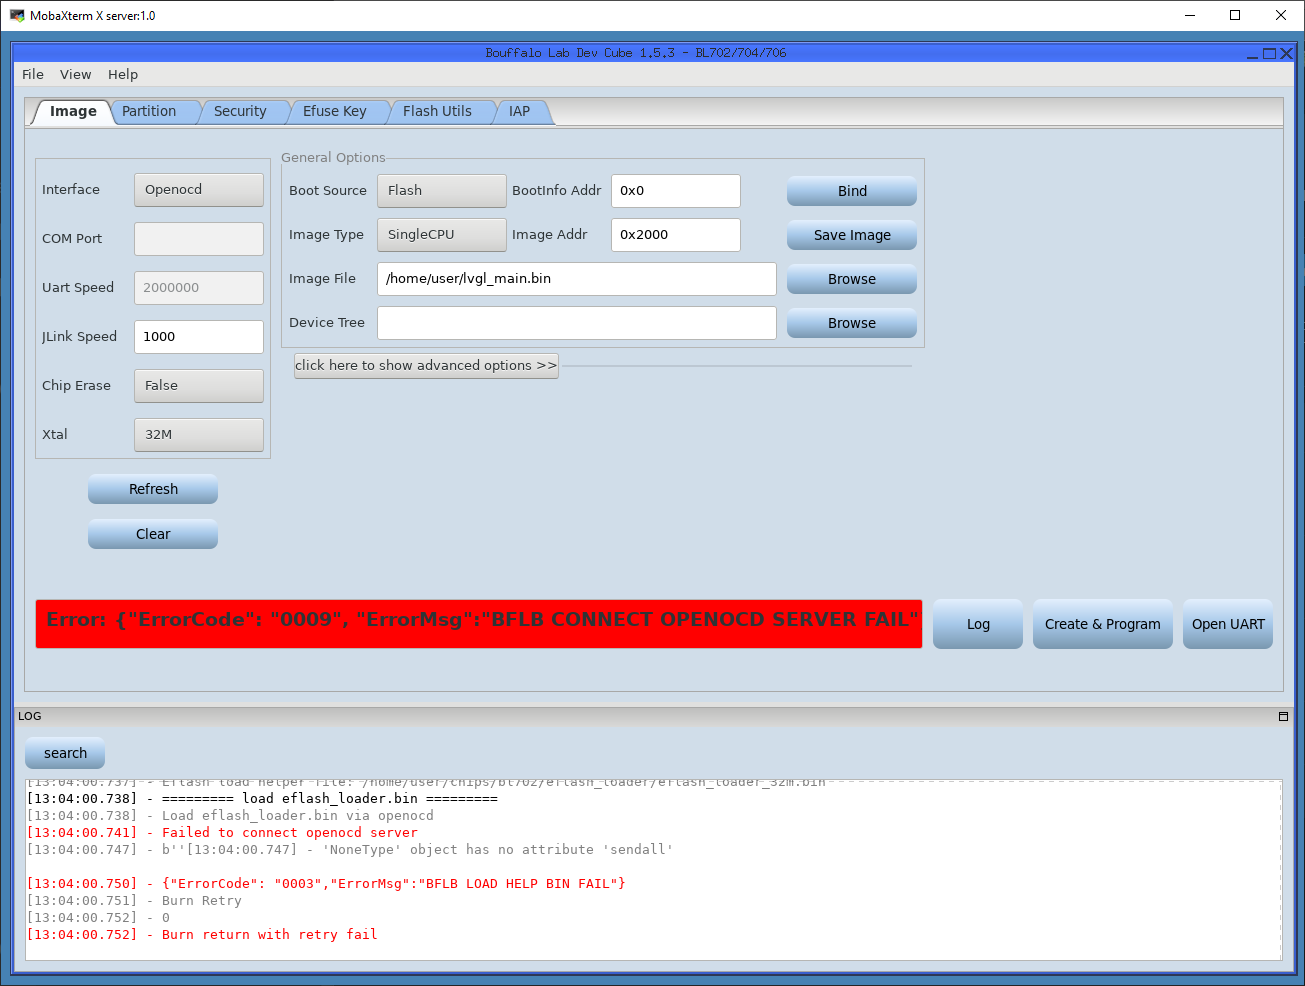Click Browse next to Image File

coord(851,279)
